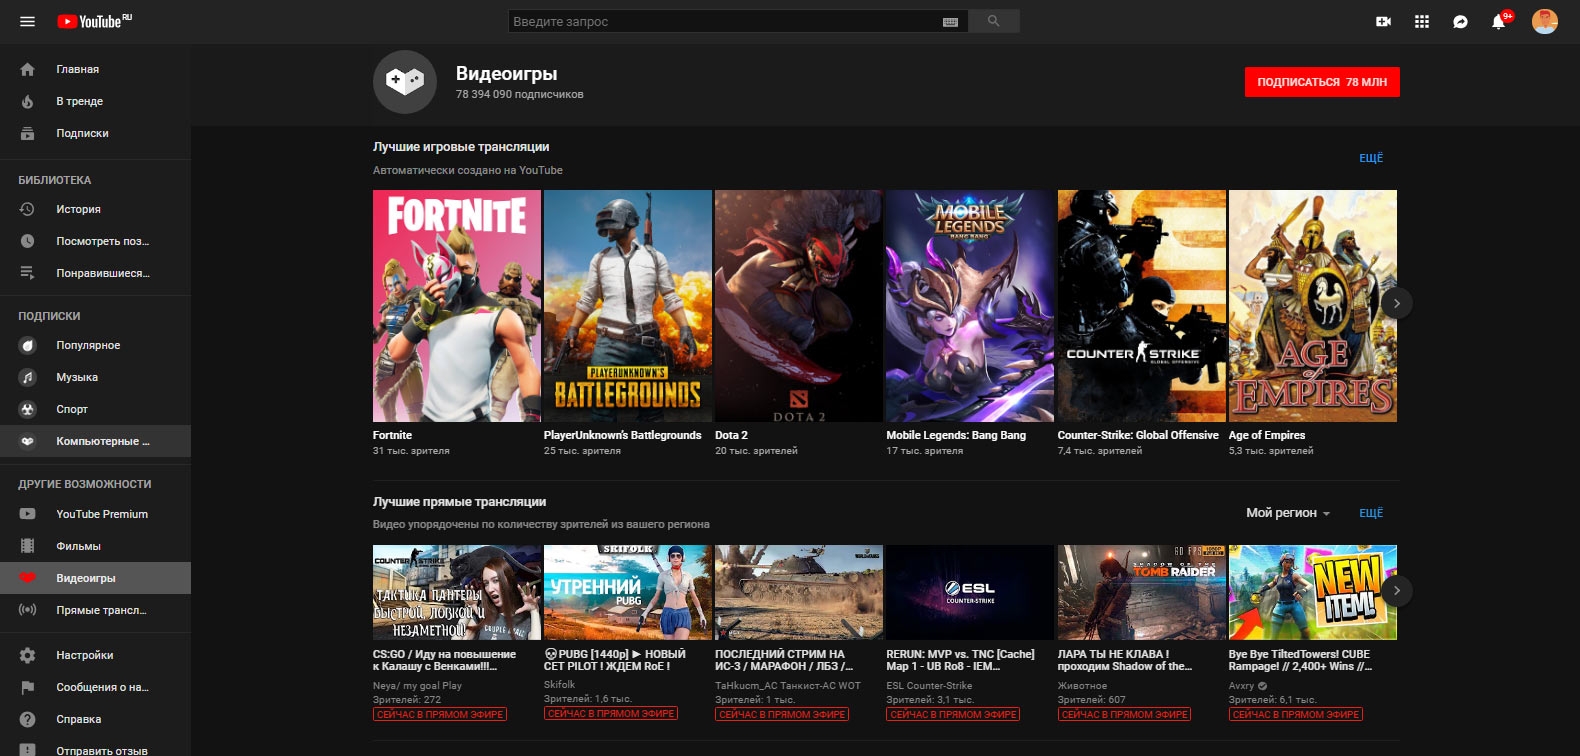Screen dimensions: 1580x756
Task: Click the Видеоигры channel gamepad avatar
Action: click(405, 81)
